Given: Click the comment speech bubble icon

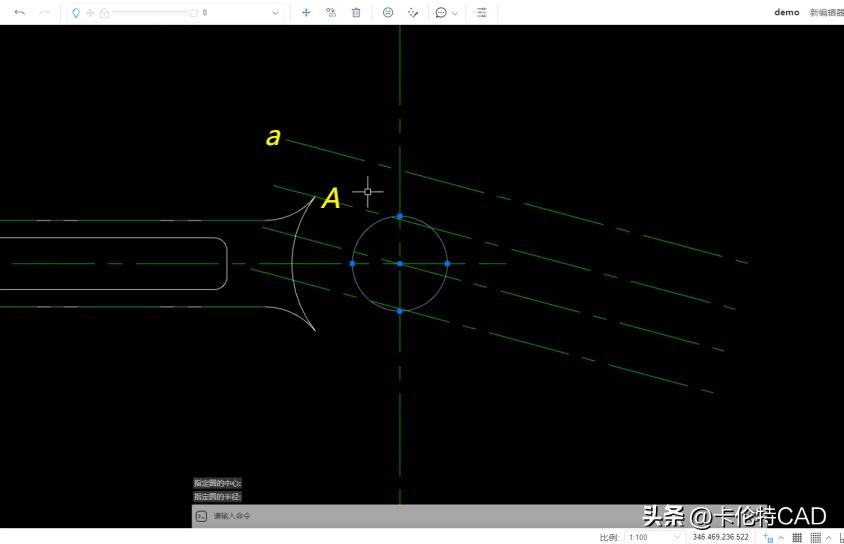Looking at the screenshot, I should pos(441,12).
